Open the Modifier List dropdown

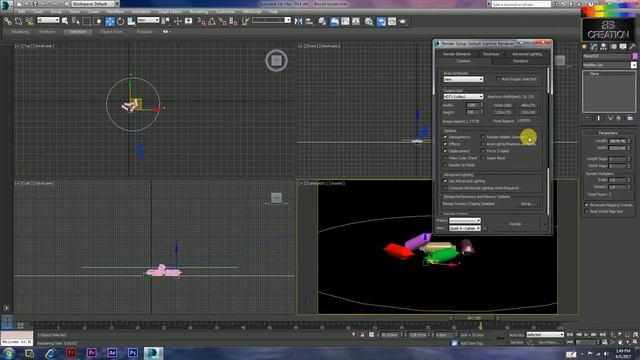pos(609,65)
